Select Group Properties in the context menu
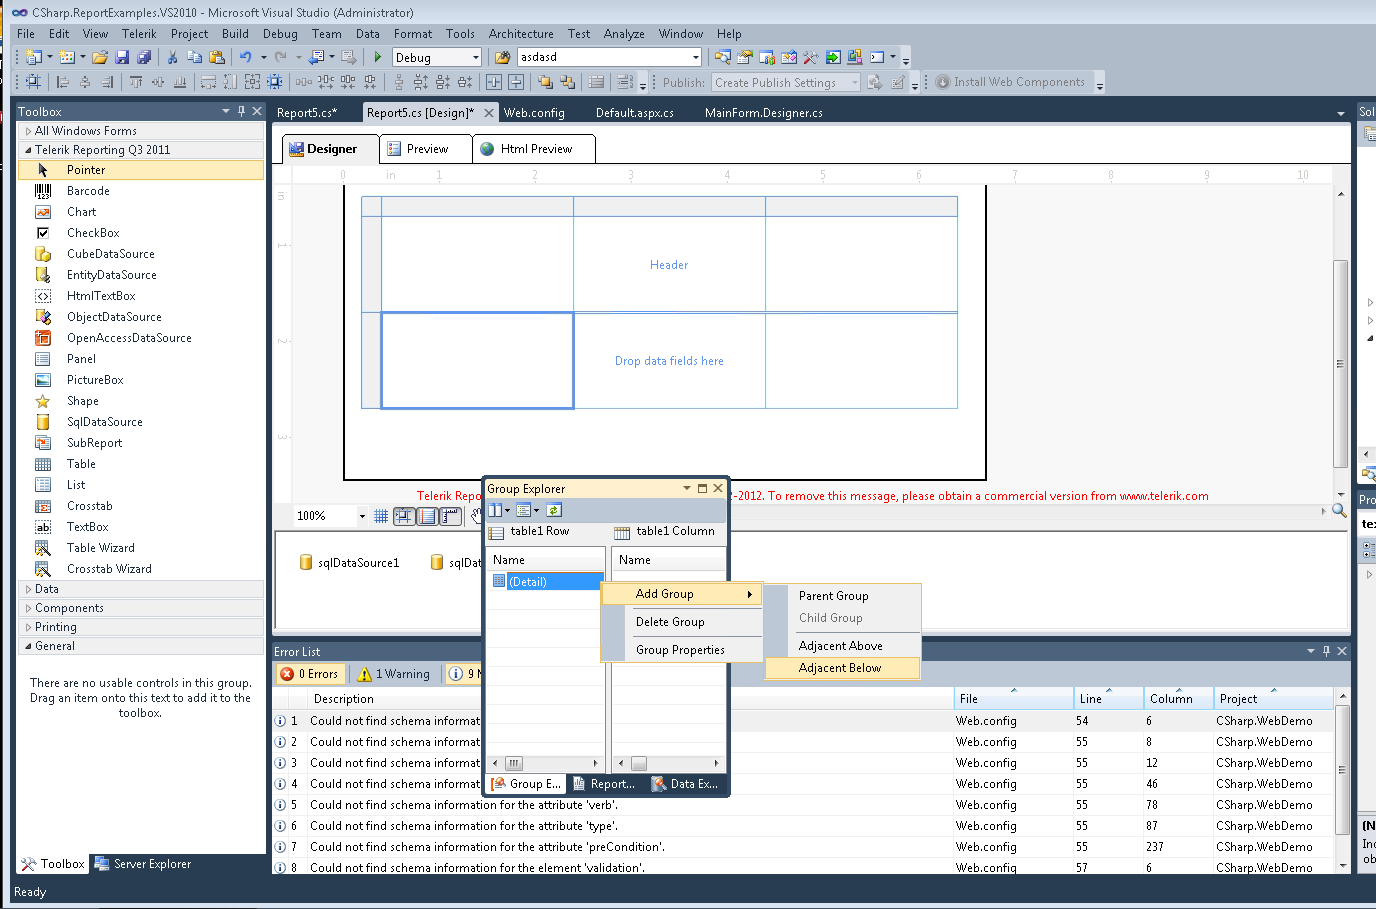The height and width of the screenshot is (909, 1376). click(x=682, y=650)
